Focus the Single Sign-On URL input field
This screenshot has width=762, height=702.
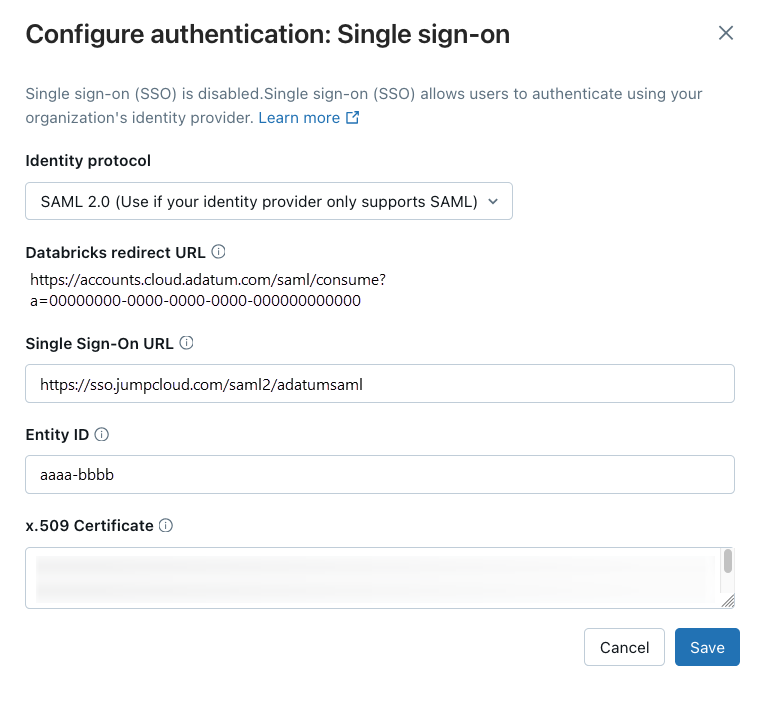380,383
